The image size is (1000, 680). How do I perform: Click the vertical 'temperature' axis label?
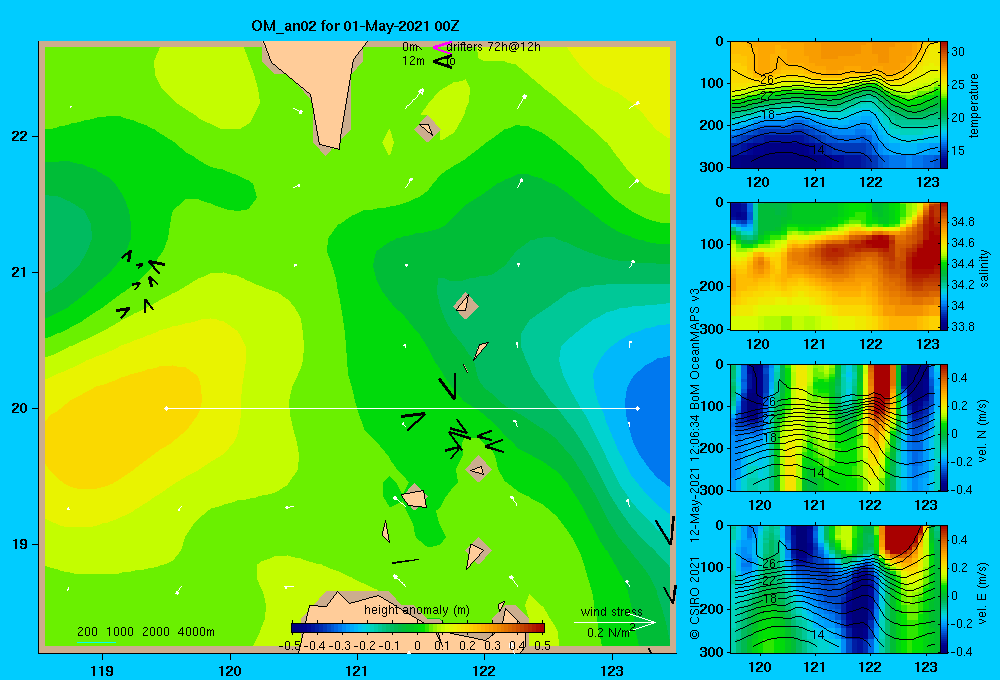[x=974, y=105]
